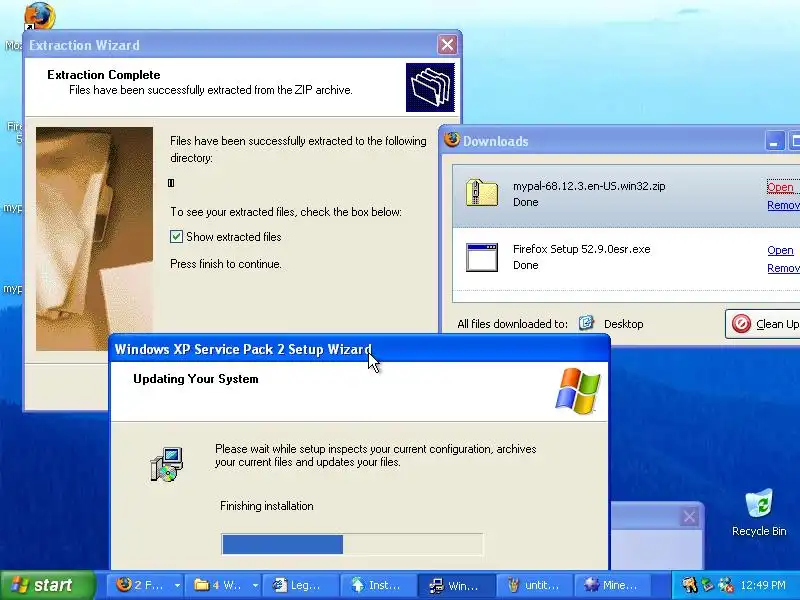
Task: Click the mypal-68.12.3.en-US.win32.zip file name
Action: pos(589,186)
